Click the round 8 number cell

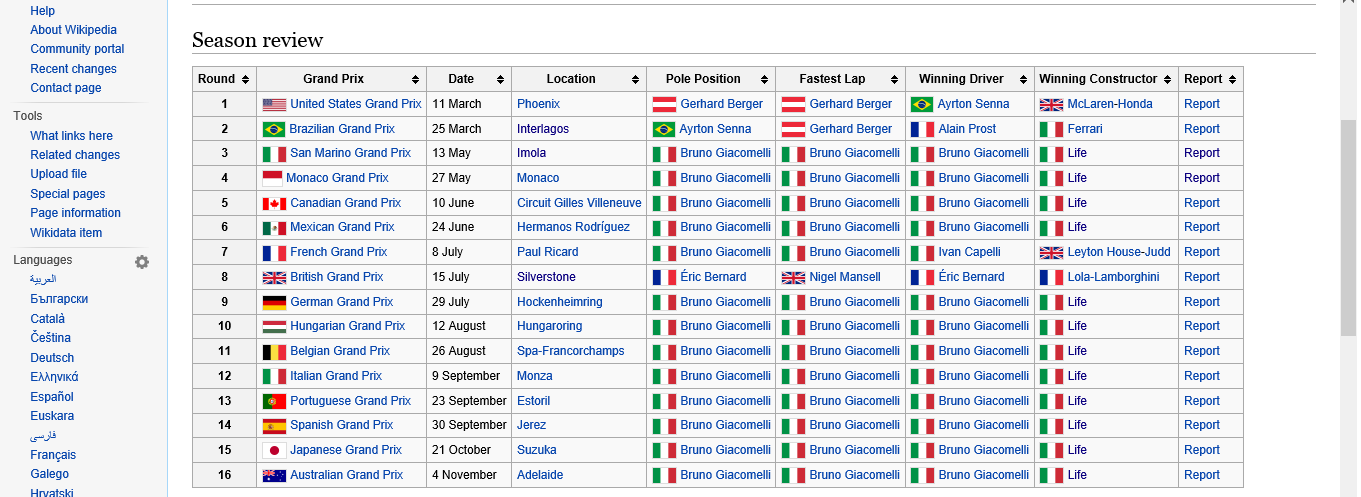pyautogui.click(x=225, y=277)
